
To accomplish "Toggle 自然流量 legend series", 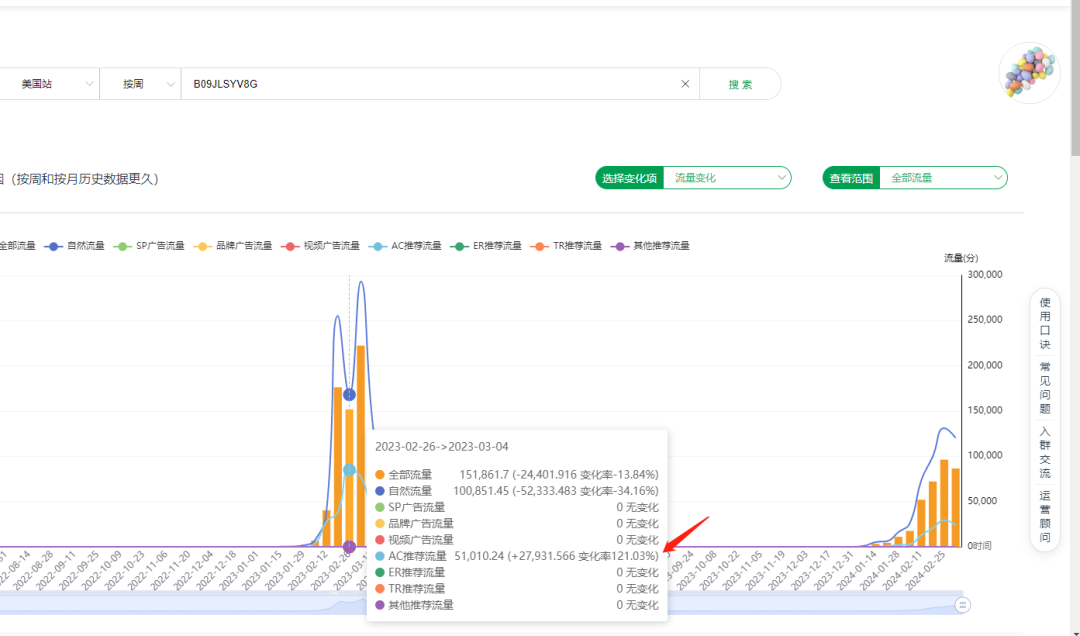I will 74,246.
